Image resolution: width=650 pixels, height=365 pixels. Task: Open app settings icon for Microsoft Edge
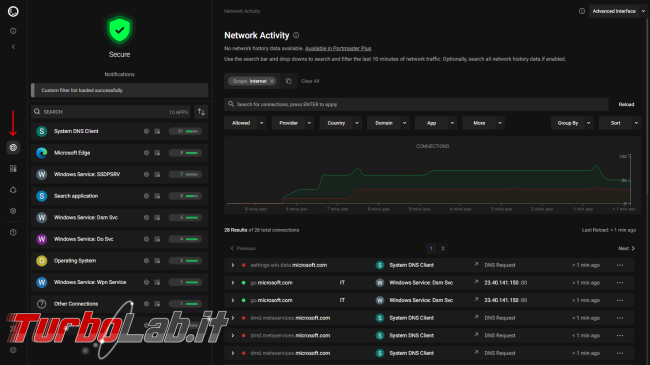[157, 153]
